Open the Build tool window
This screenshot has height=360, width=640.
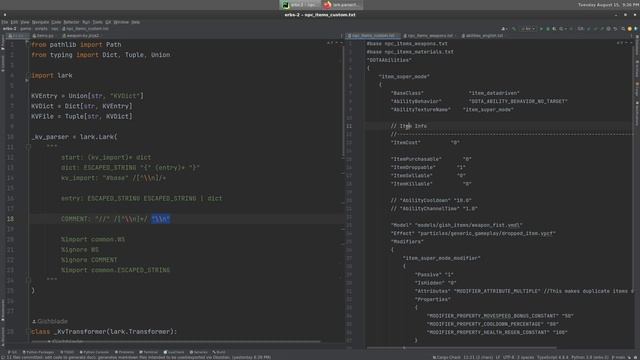(x=219, y=352)
